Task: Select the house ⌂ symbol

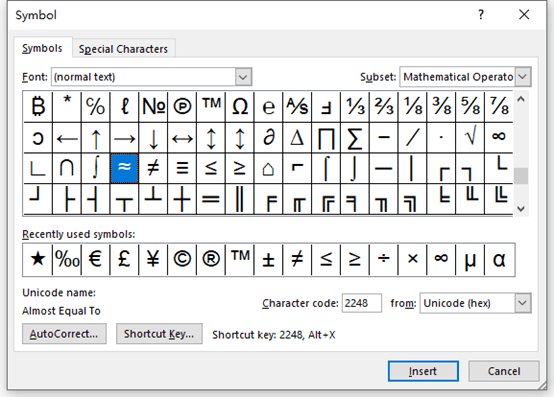Action: click(269, 168)
